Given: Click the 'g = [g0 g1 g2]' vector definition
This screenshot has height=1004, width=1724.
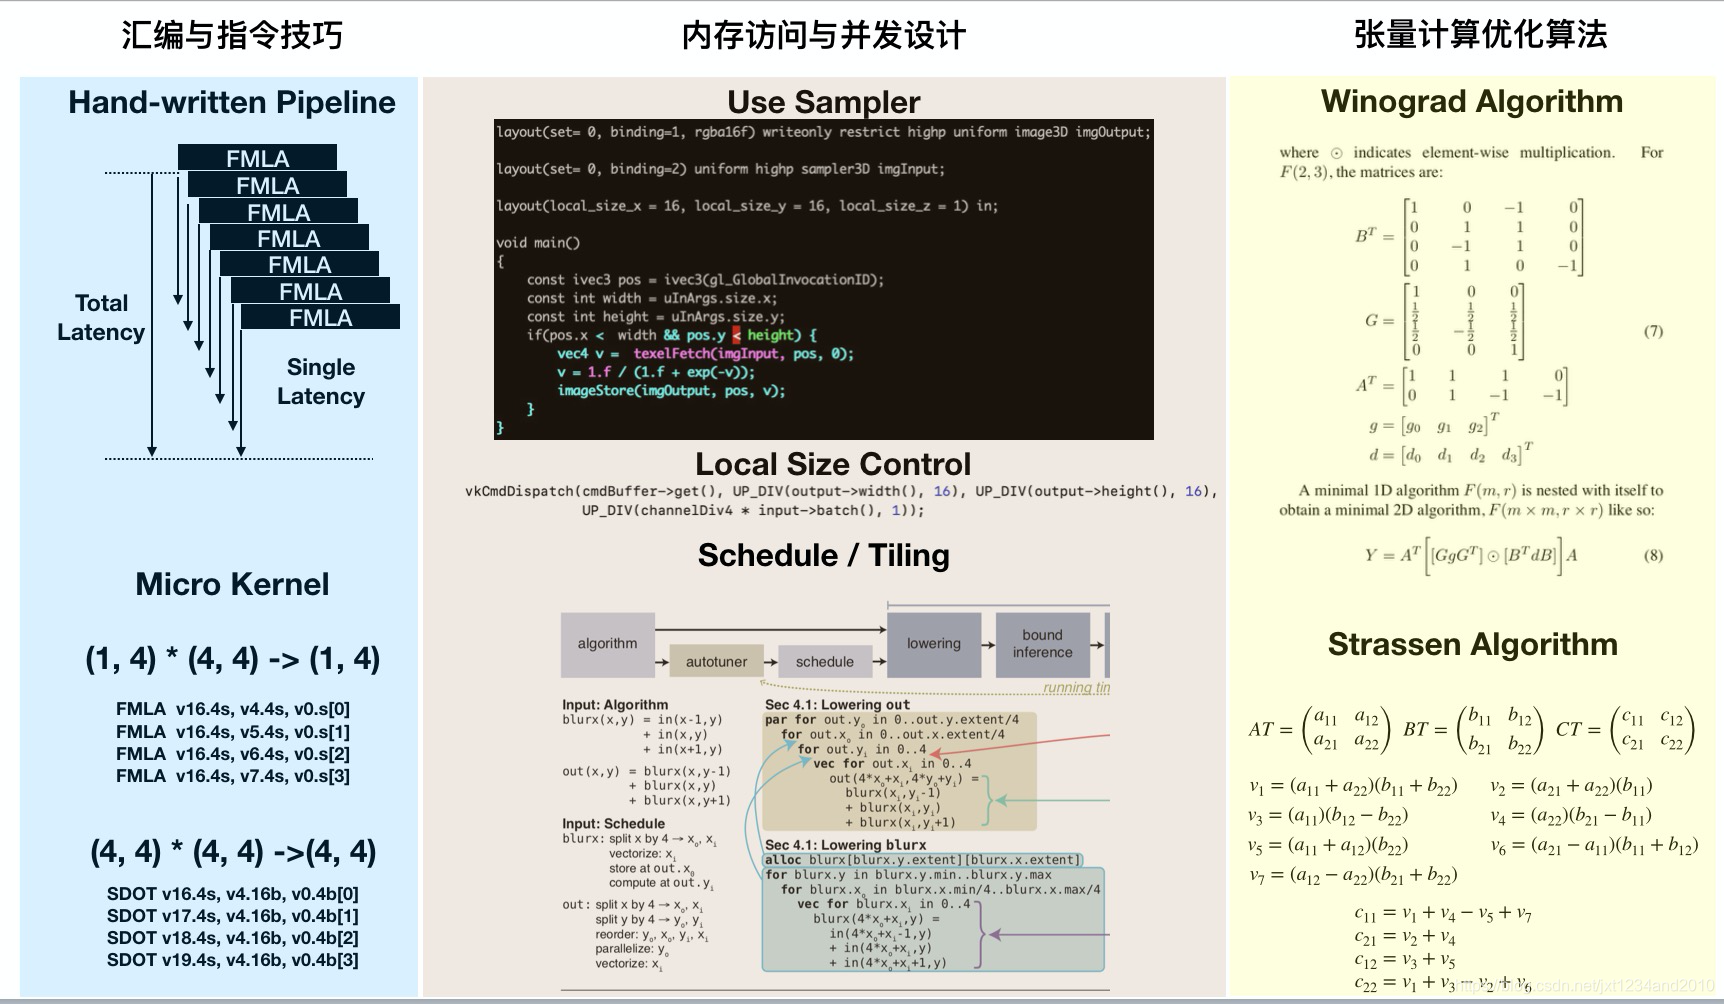Looking at the screenshot, I should click(x=1435, y=424).
